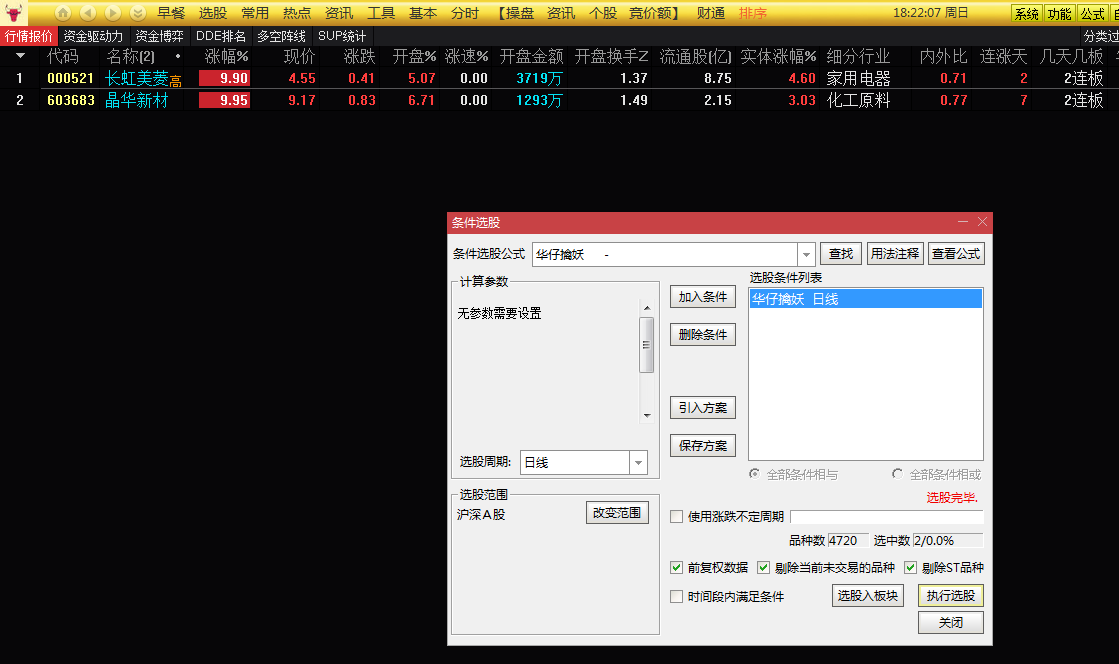
Task: Click the red bull logo icon
Action: (14, 13)
